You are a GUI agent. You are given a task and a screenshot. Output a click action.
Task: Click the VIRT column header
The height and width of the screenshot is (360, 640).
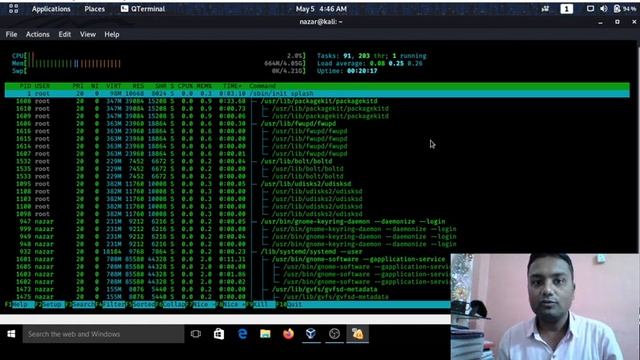[x=114, y=86]
